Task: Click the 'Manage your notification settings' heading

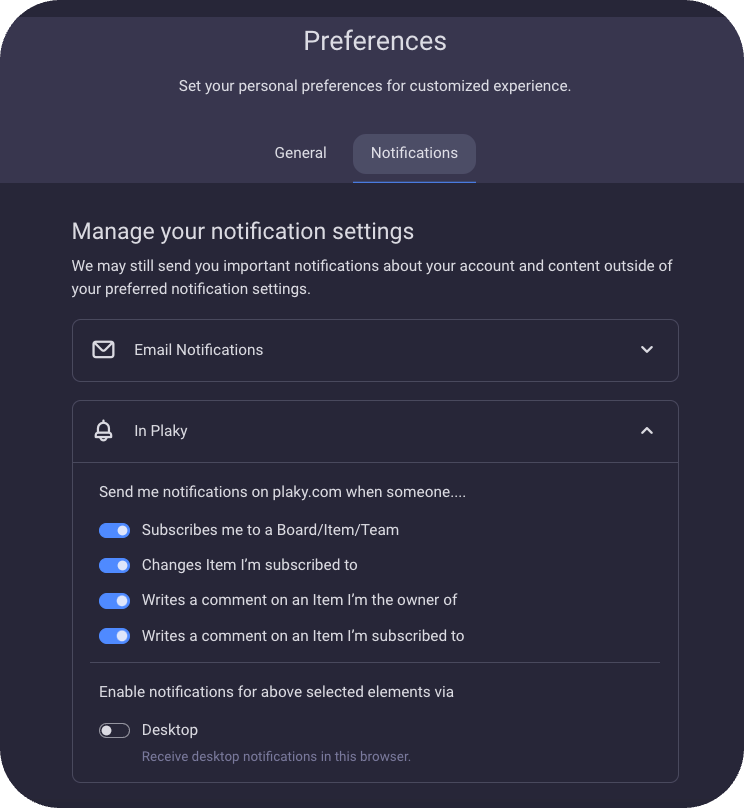Action: coord(243,231)
